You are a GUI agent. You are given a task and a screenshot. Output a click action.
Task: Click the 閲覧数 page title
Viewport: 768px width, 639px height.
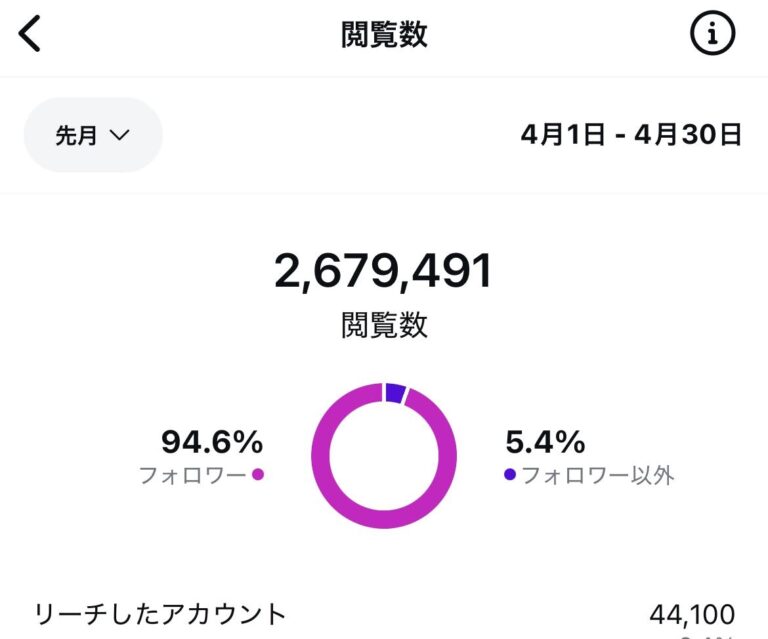click(384, 35)
